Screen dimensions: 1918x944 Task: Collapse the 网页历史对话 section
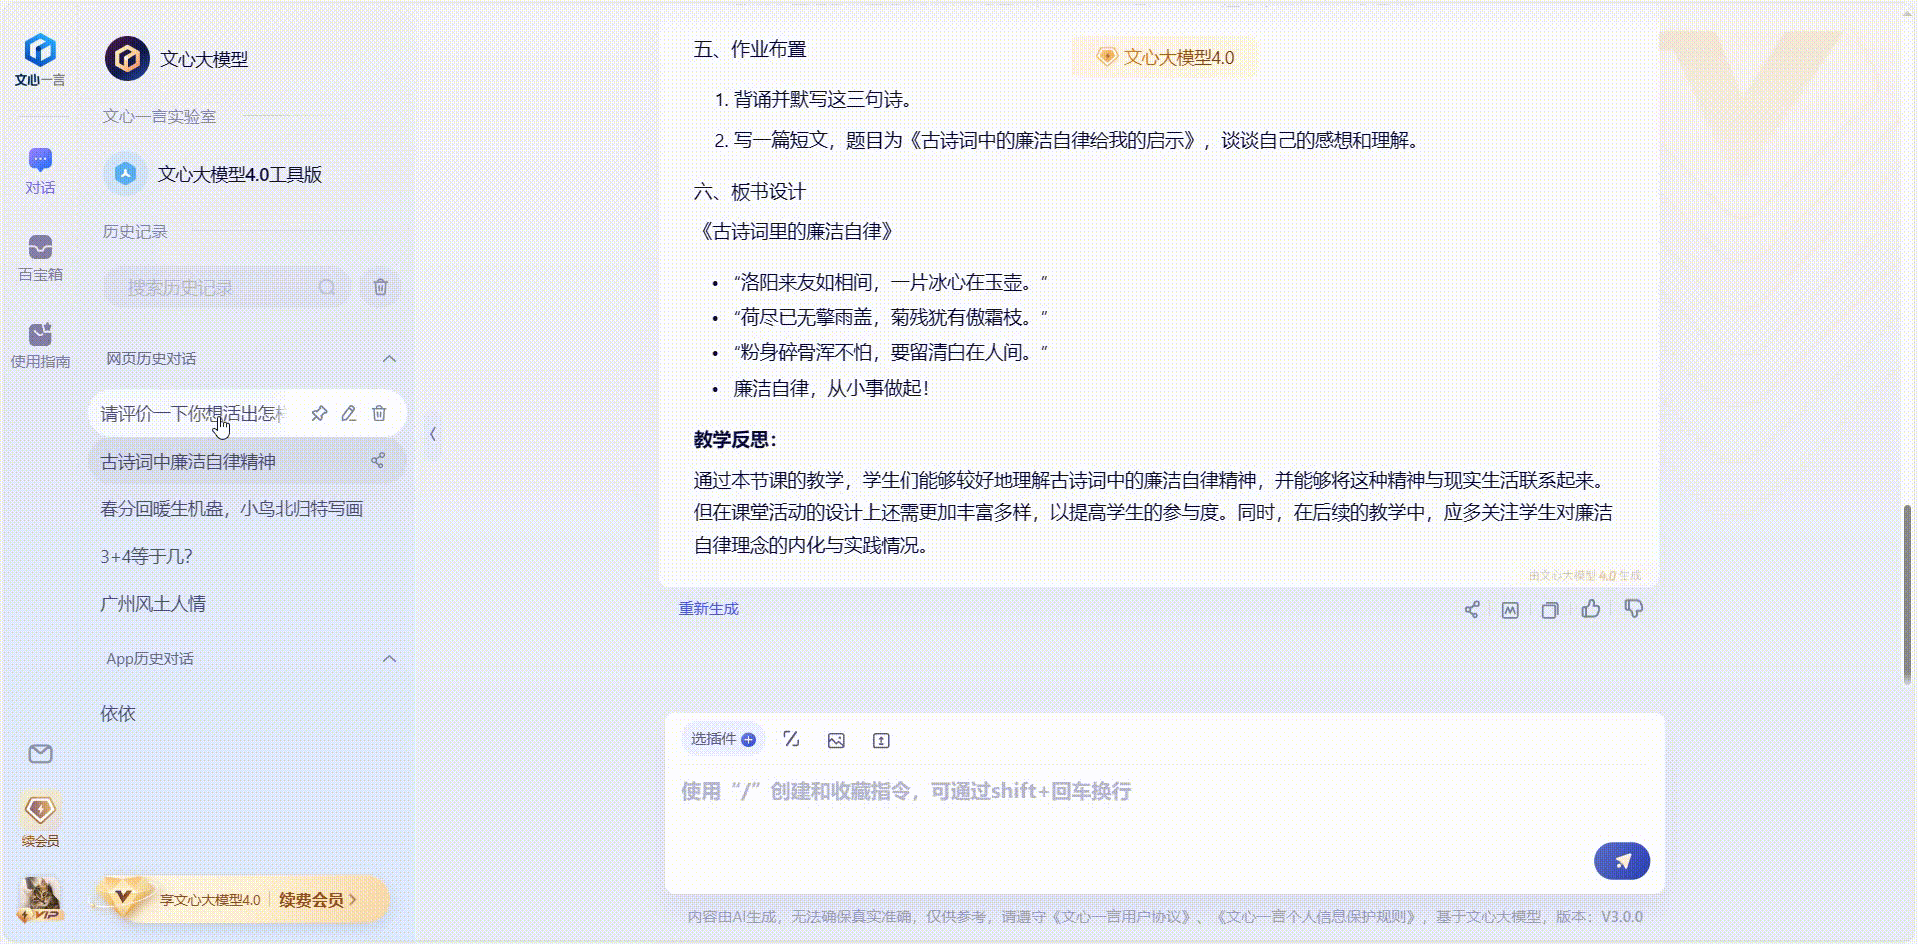click(390, 359)
